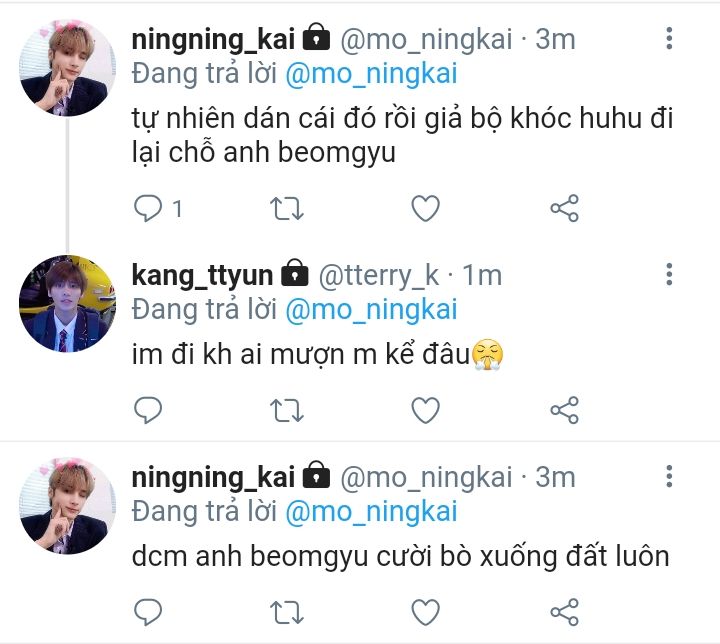The width and height of the screenshot is (720, 644).
Task: Open @mo_ningkai mention in kang_ttyun's reply
Action: point(371,309)
